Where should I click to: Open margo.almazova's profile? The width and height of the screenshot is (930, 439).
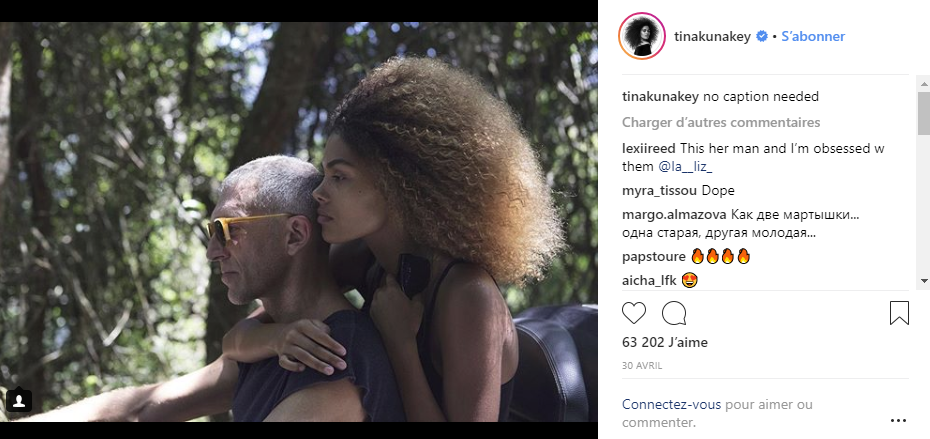pyautogui.click(x=674, y=215)
